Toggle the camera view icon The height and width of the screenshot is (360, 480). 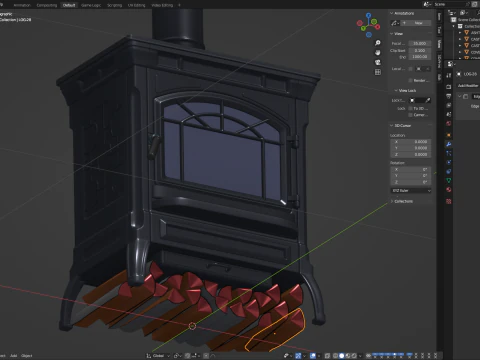[378, 62]
